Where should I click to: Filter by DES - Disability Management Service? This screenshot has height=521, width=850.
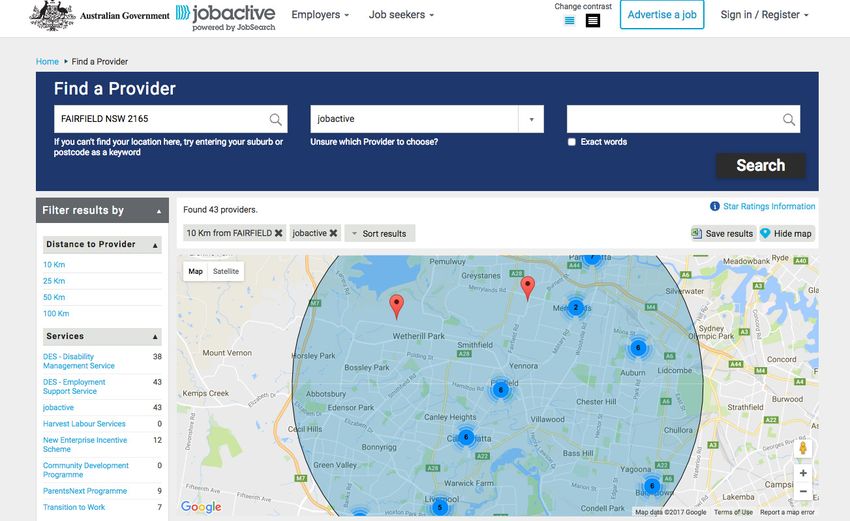(79, 361)
